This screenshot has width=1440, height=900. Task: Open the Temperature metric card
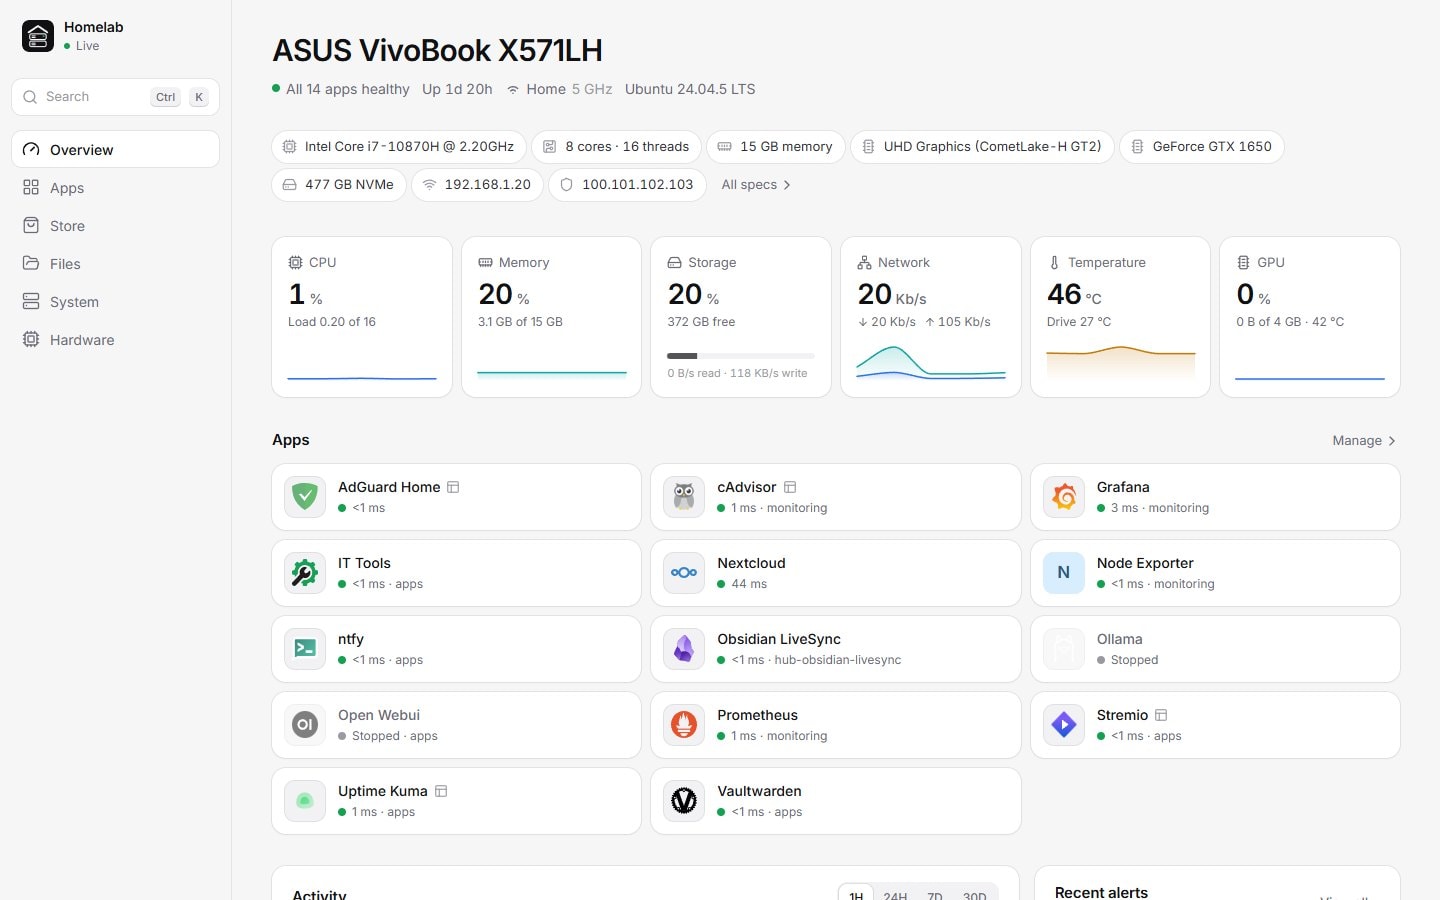pyautogui.click(x=1120, y=317)
